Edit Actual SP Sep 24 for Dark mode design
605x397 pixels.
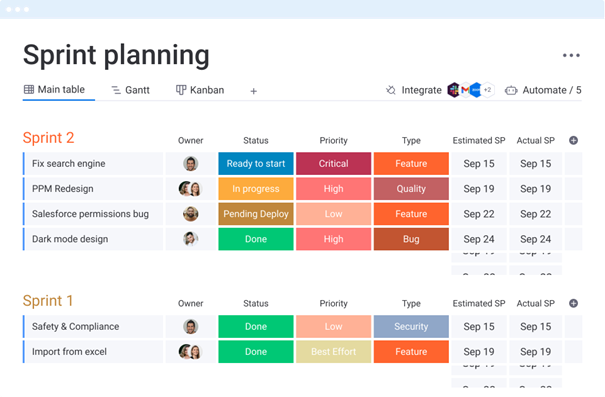tap(536, 239)
